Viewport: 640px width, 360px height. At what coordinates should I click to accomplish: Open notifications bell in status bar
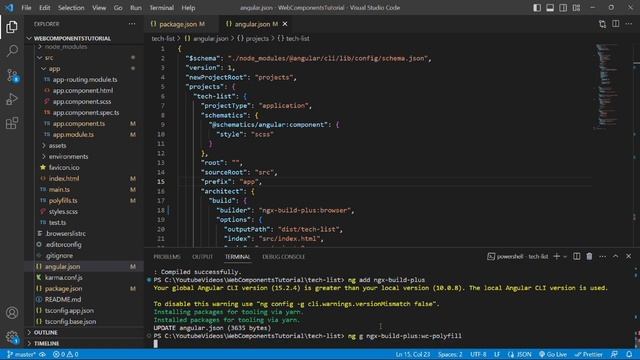(629, 354)
